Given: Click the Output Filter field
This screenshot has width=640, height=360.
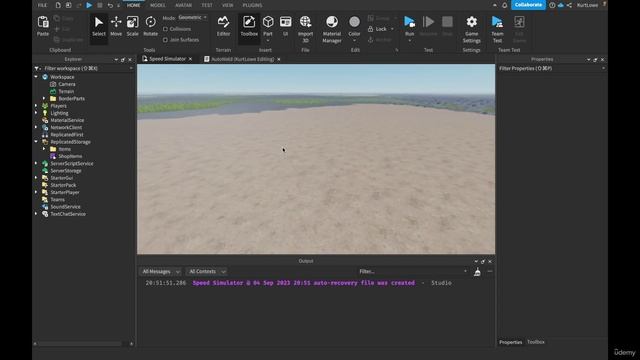Looking at the screenshot, I should tap(413, 271).
